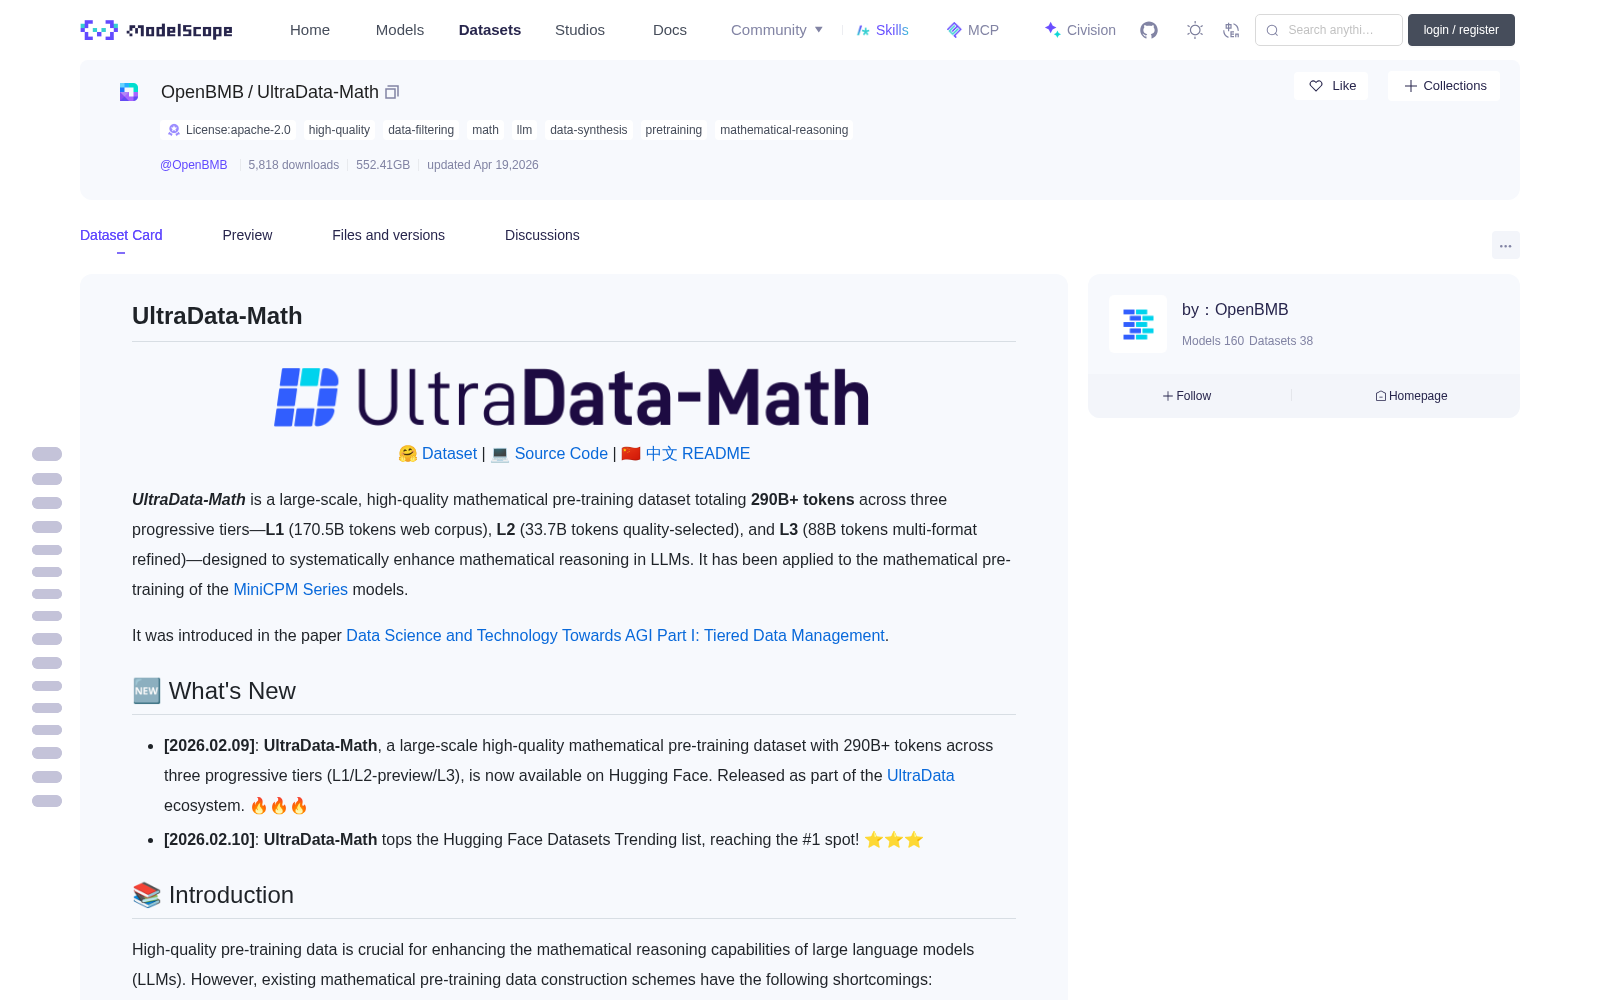Open the Civision navigation item

[x=1080, y=30]
